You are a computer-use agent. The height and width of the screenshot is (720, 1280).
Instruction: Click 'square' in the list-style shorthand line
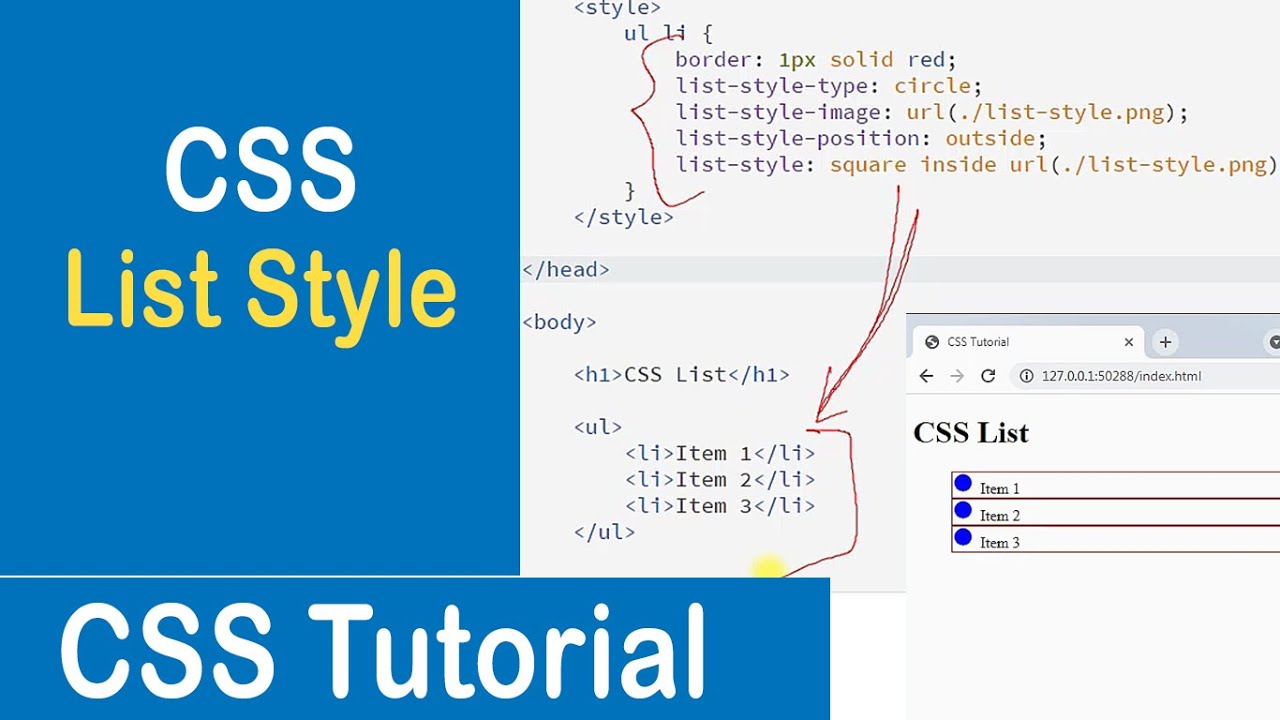click(868, 165)
